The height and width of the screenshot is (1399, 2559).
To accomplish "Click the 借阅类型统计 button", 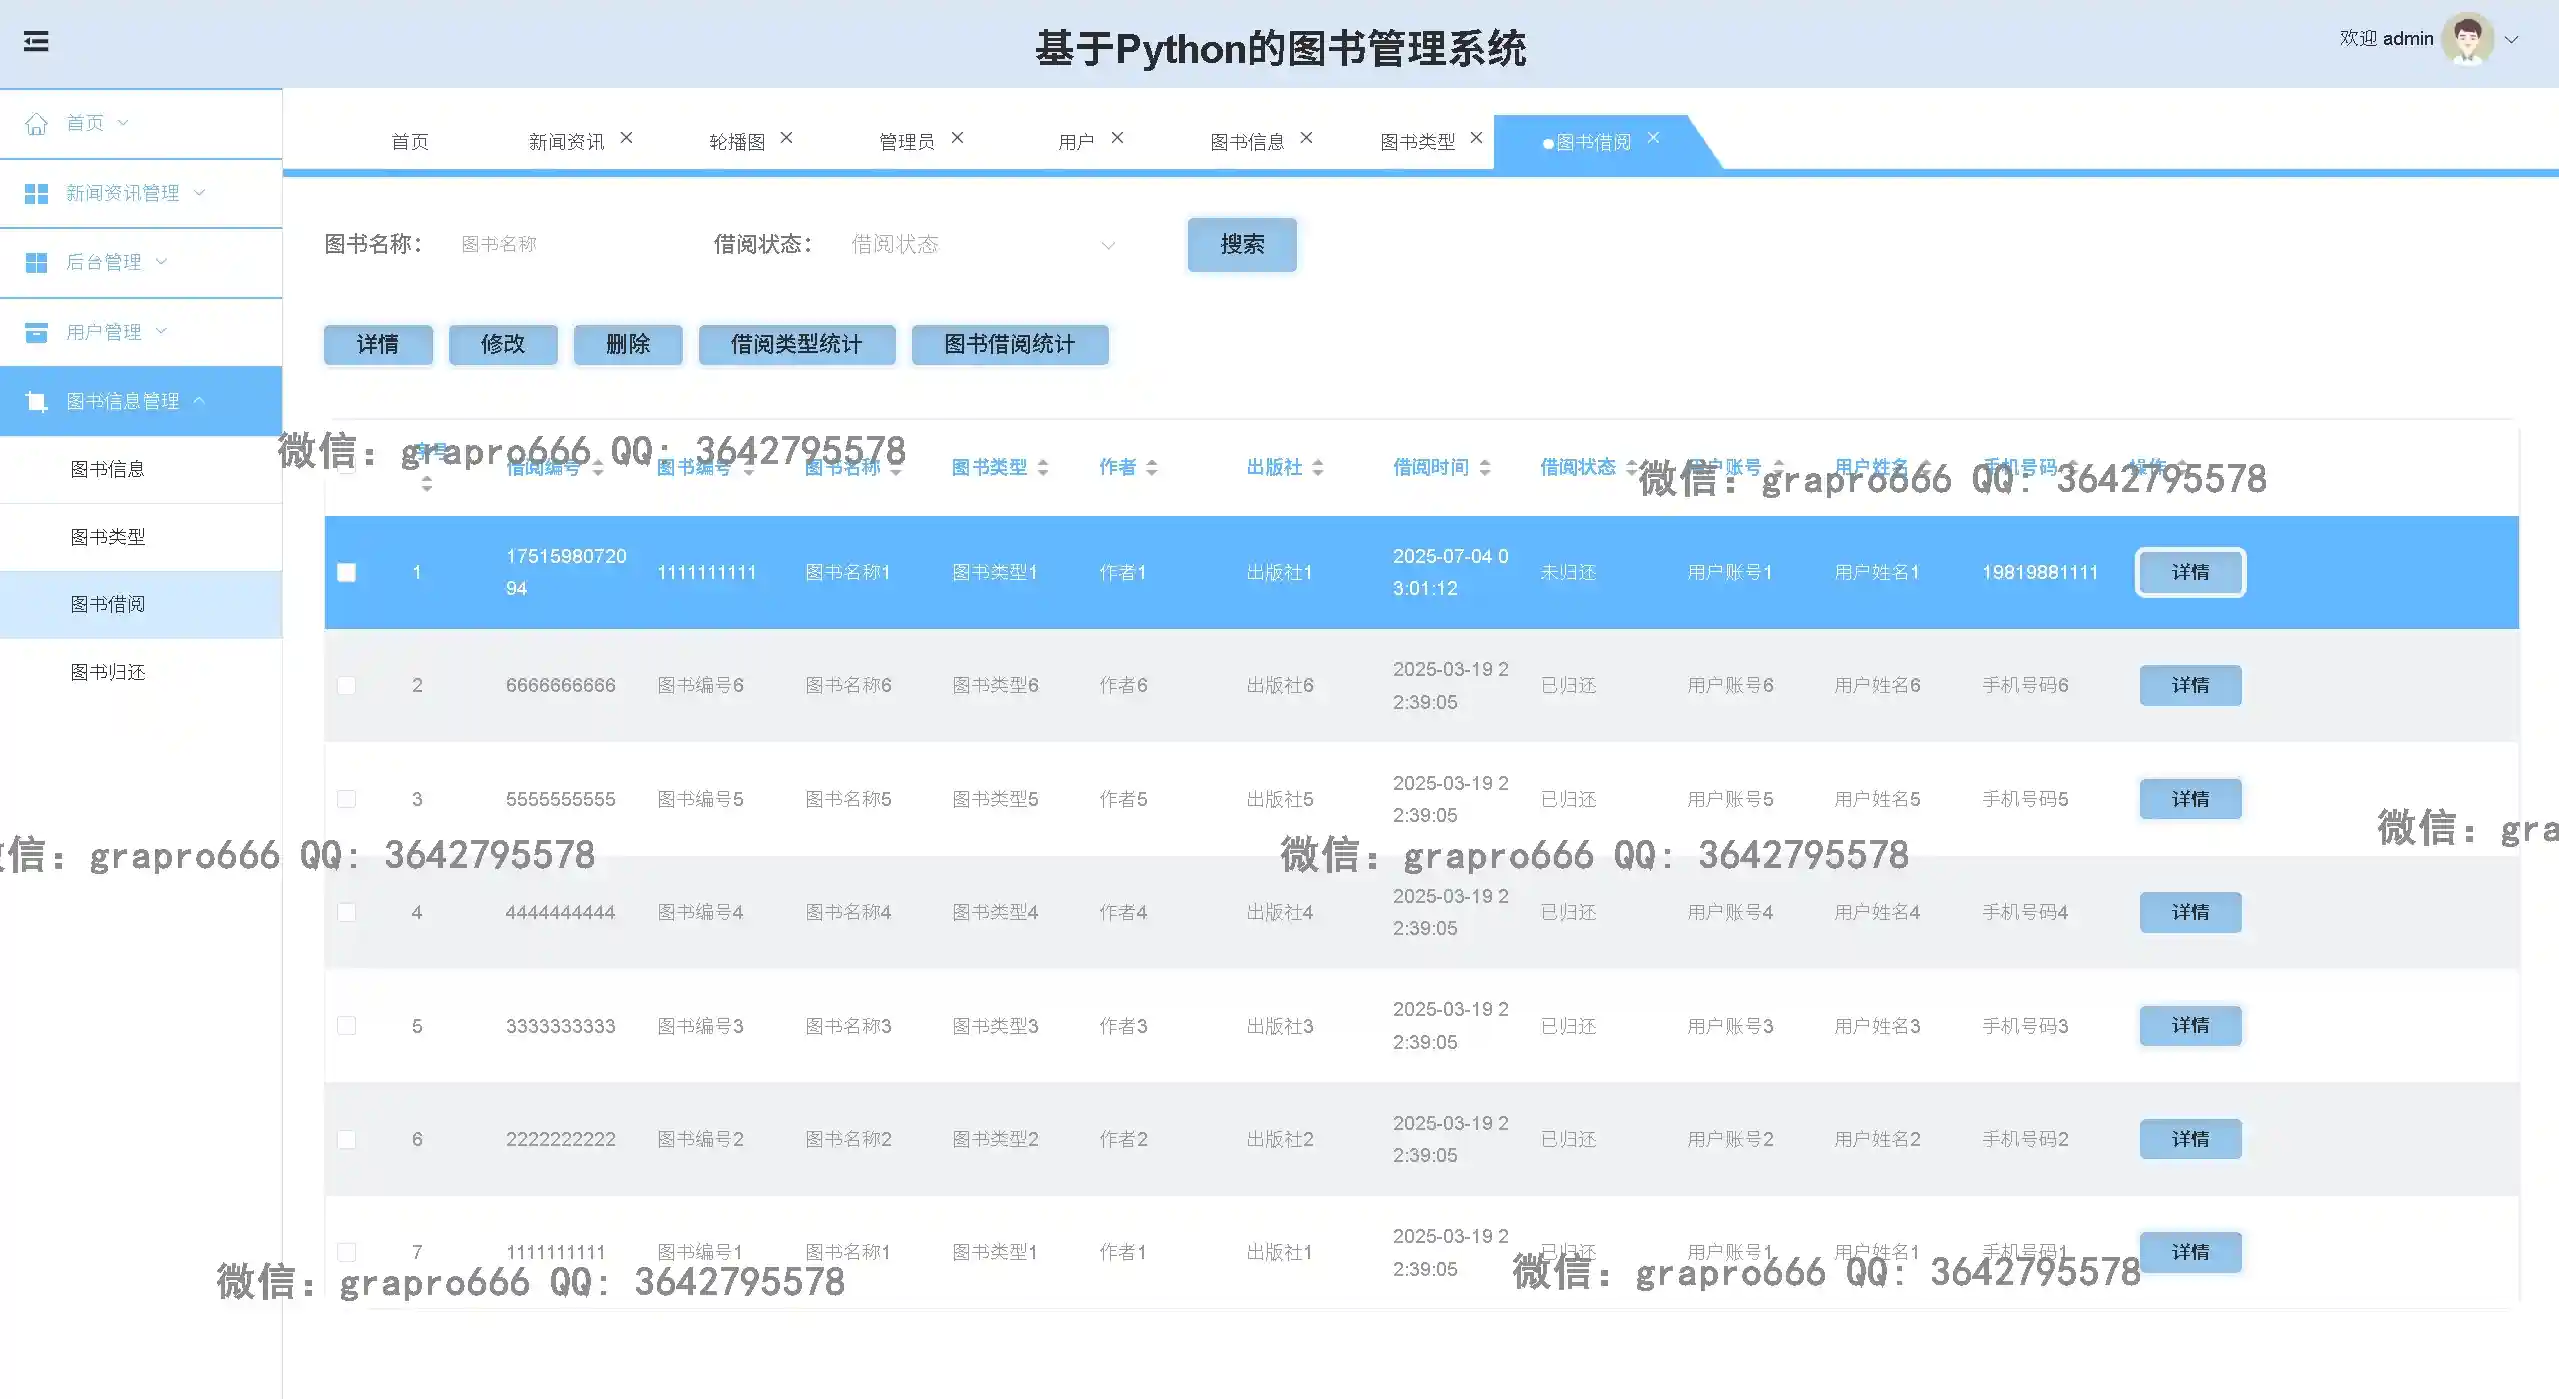I will 796,345.
